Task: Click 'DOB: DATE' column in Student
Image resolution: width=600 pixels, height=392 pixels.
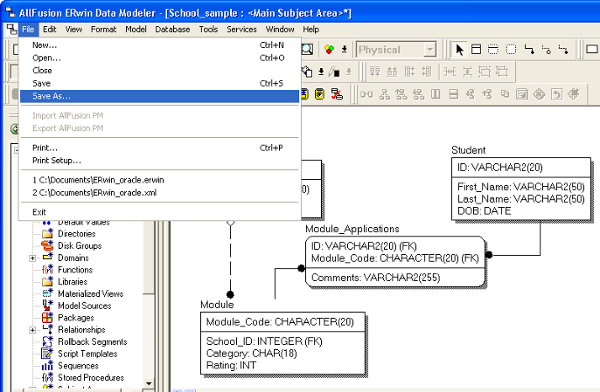Action: click(484, 211)
